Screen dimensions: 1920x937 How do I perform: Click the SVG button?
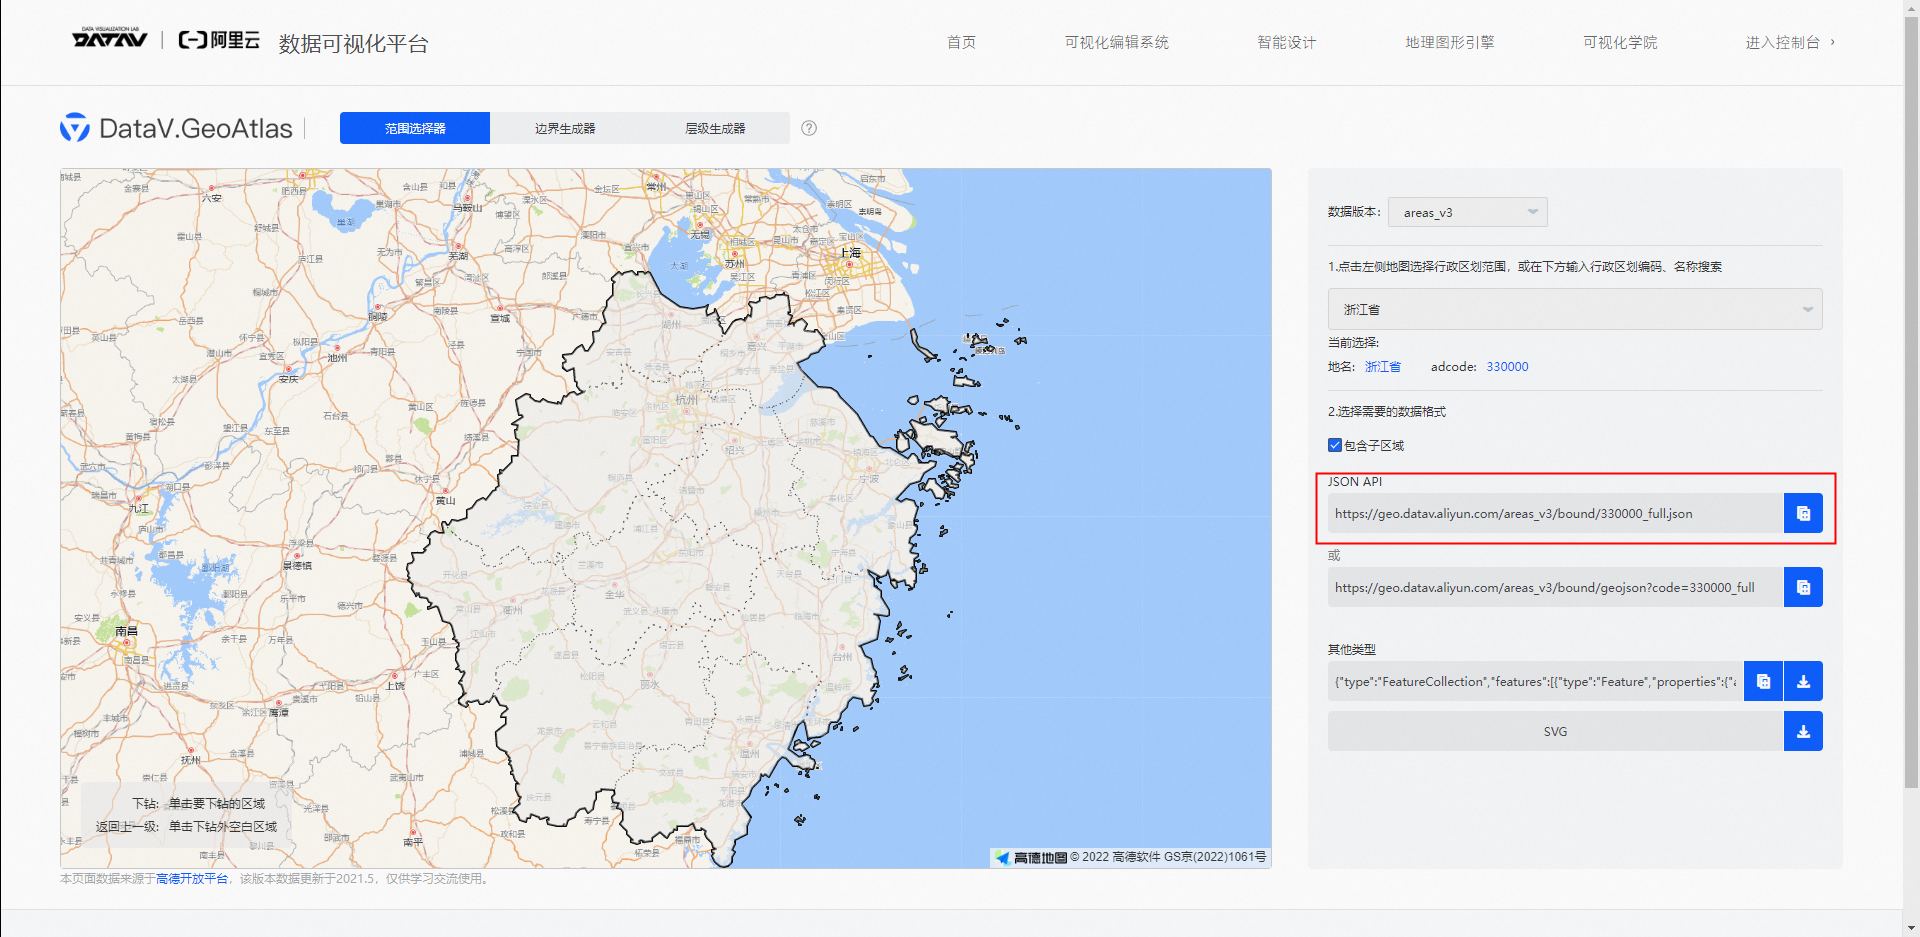[1555, 731]
